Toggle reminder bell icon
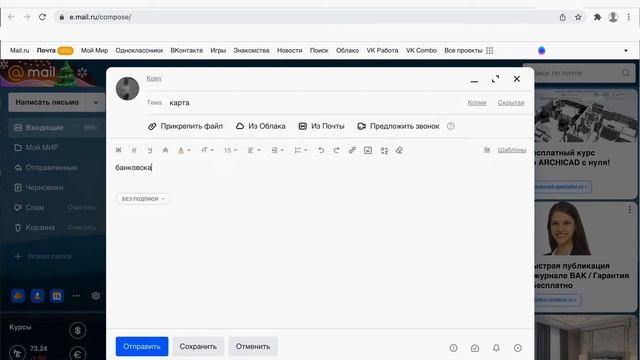 [496, 348]
